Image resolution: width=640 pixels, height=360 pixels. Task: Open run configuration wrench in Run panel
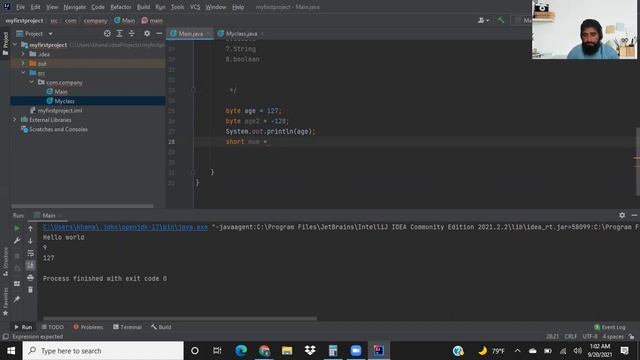[x=17, y=241]
